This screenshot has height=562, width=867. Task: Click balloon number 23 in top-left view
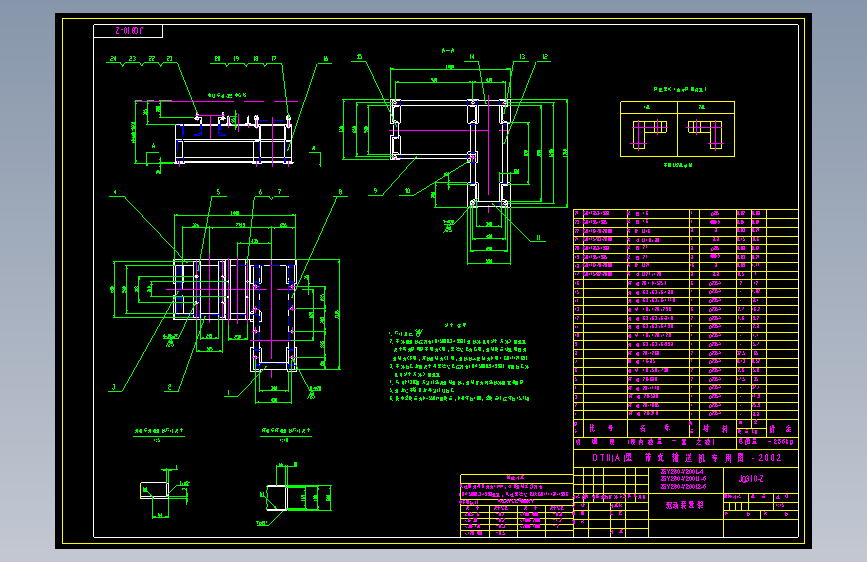click(132, 58)
